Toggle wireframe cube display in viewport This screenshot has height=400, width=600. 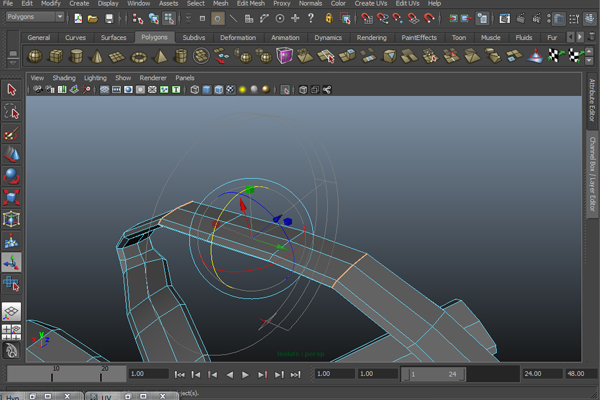pos(194,90)
